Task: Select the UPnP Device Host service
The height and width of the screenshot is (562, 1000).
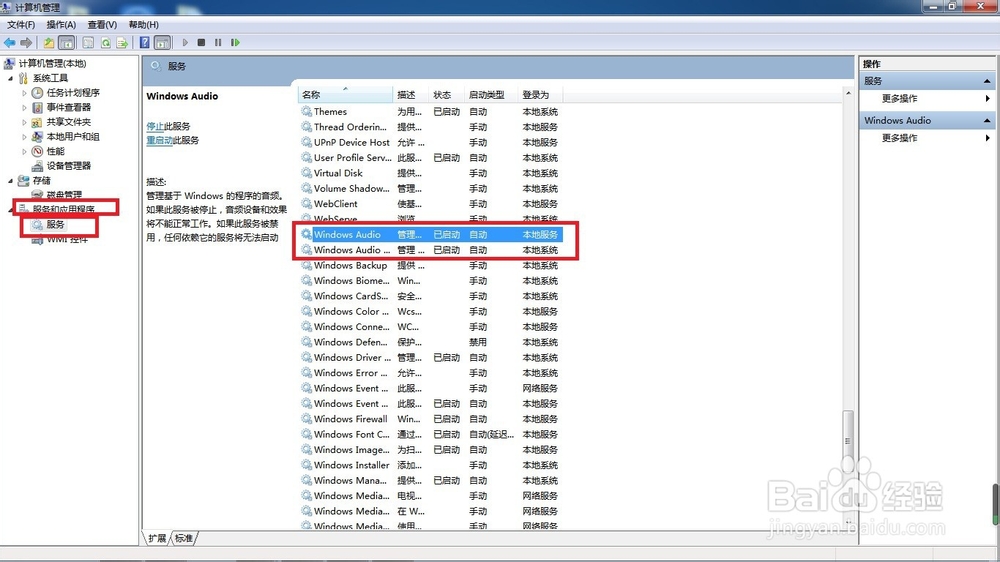Action: pyautogui.click(x=430, y=142)
